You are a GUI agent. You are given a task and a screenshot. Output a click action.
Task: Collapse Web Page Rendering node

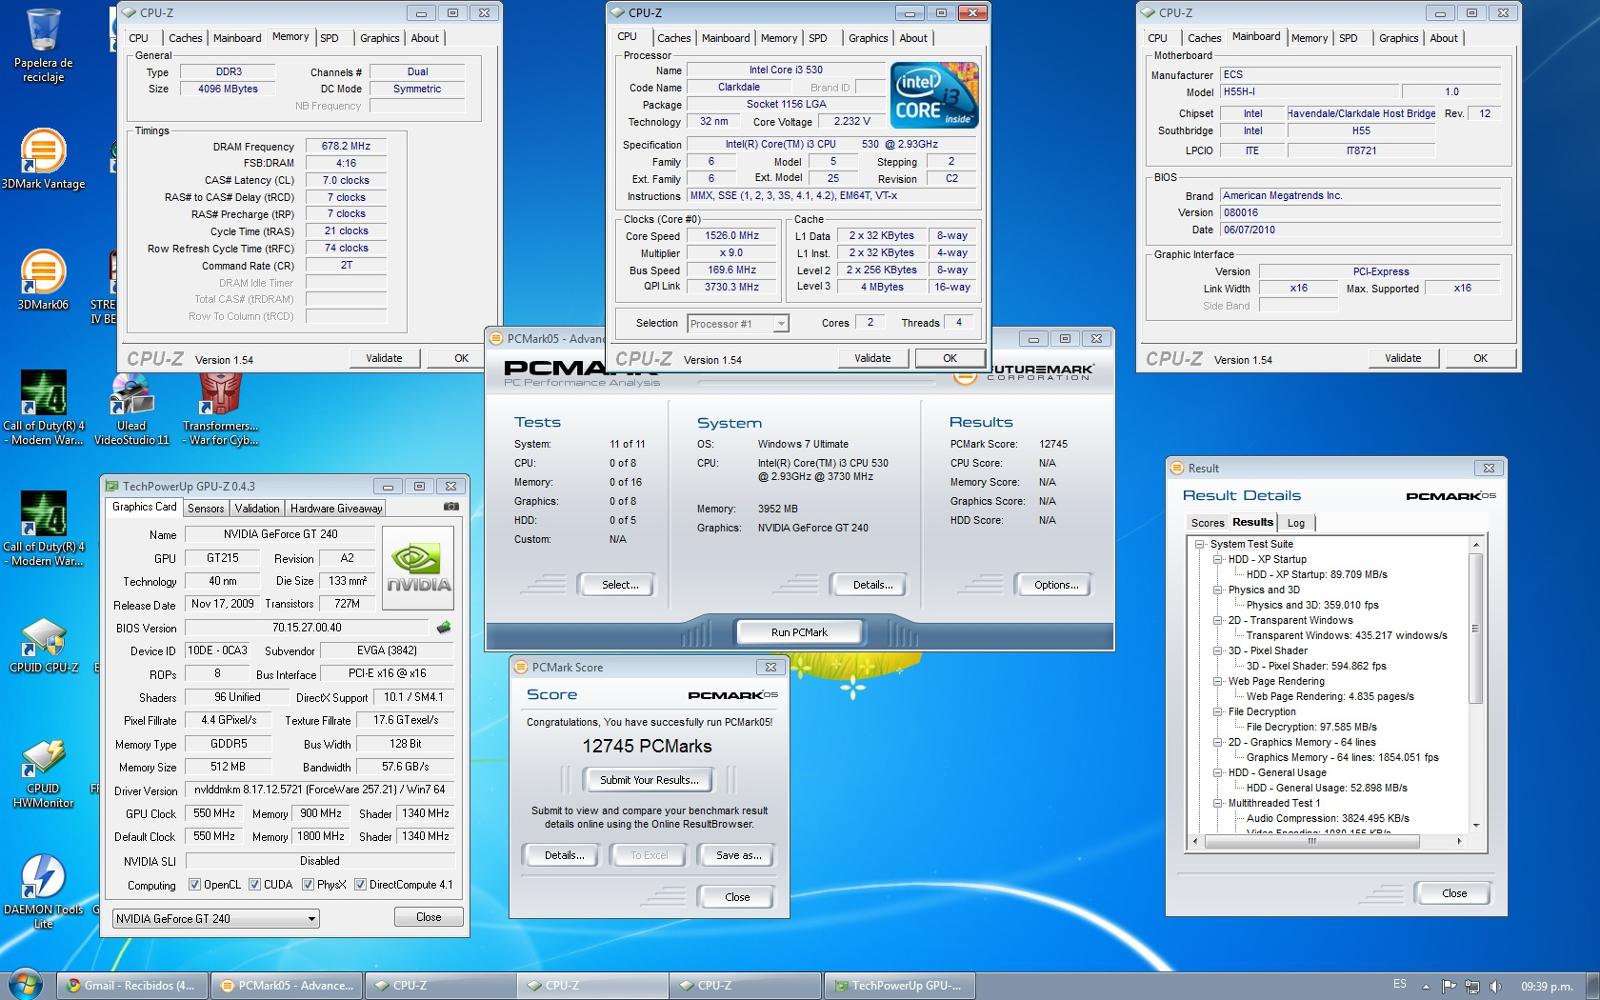coord(1217,681)
